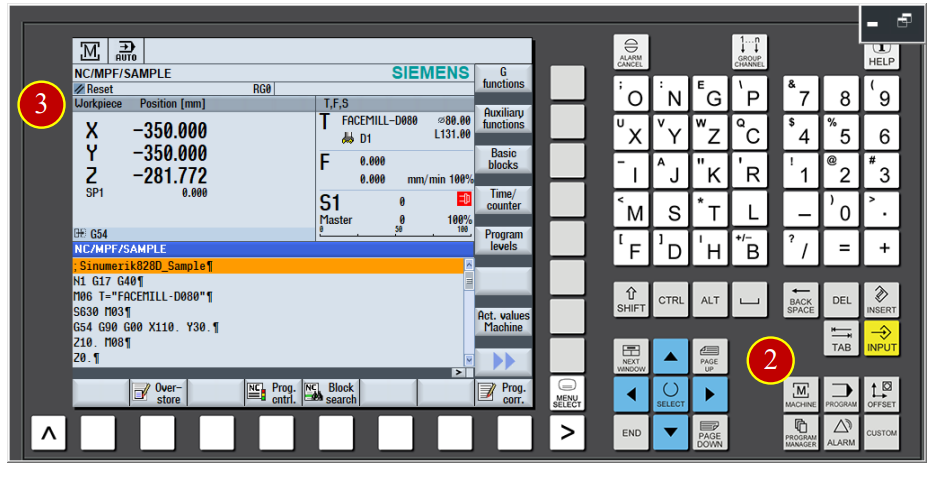Click the END key
The width and height of the screenshot is (940, 478).
[x=631, y=432]
